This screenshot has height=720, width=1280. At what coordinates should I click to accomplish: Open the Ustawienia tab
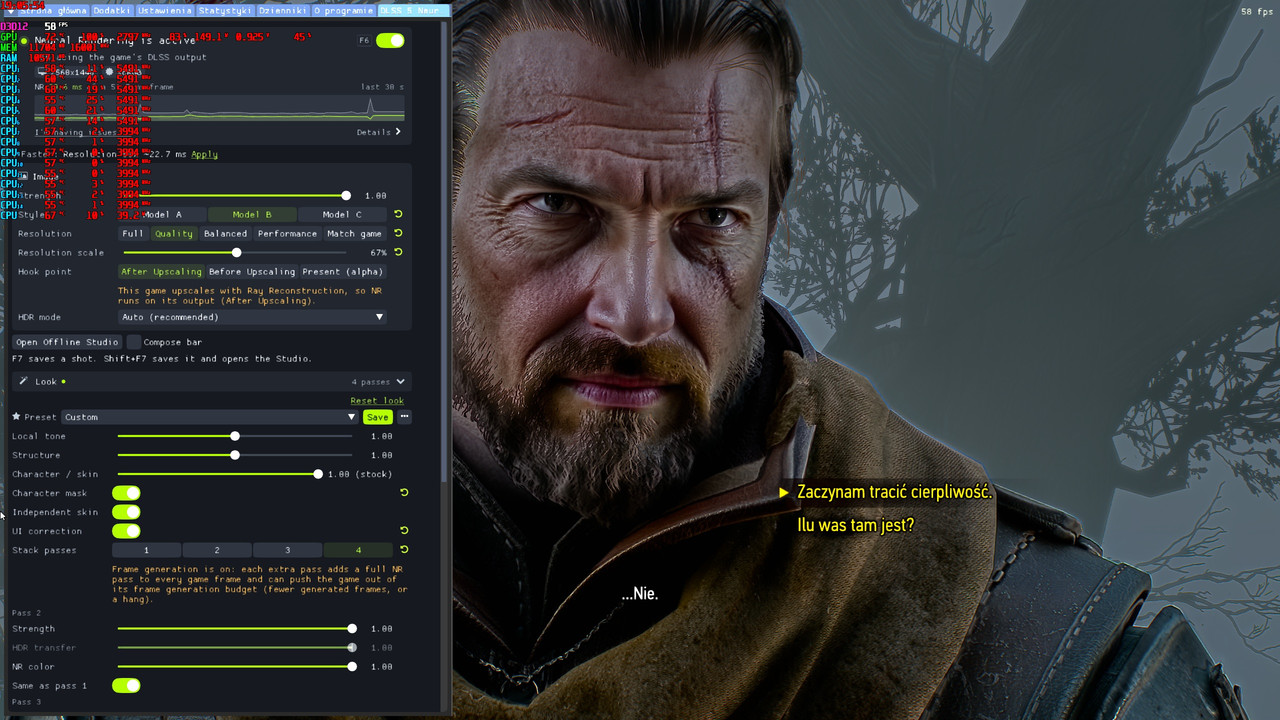pyautogui.click(x=163, y=10)
